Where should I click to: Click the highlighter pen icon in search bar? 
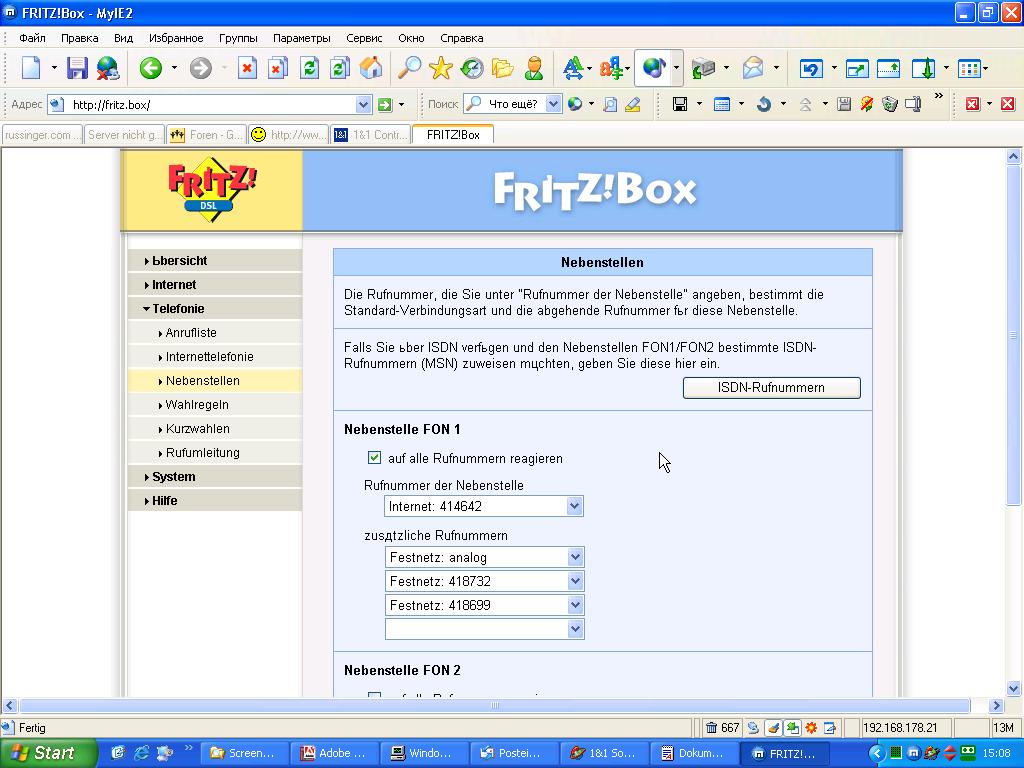[632, 104]
